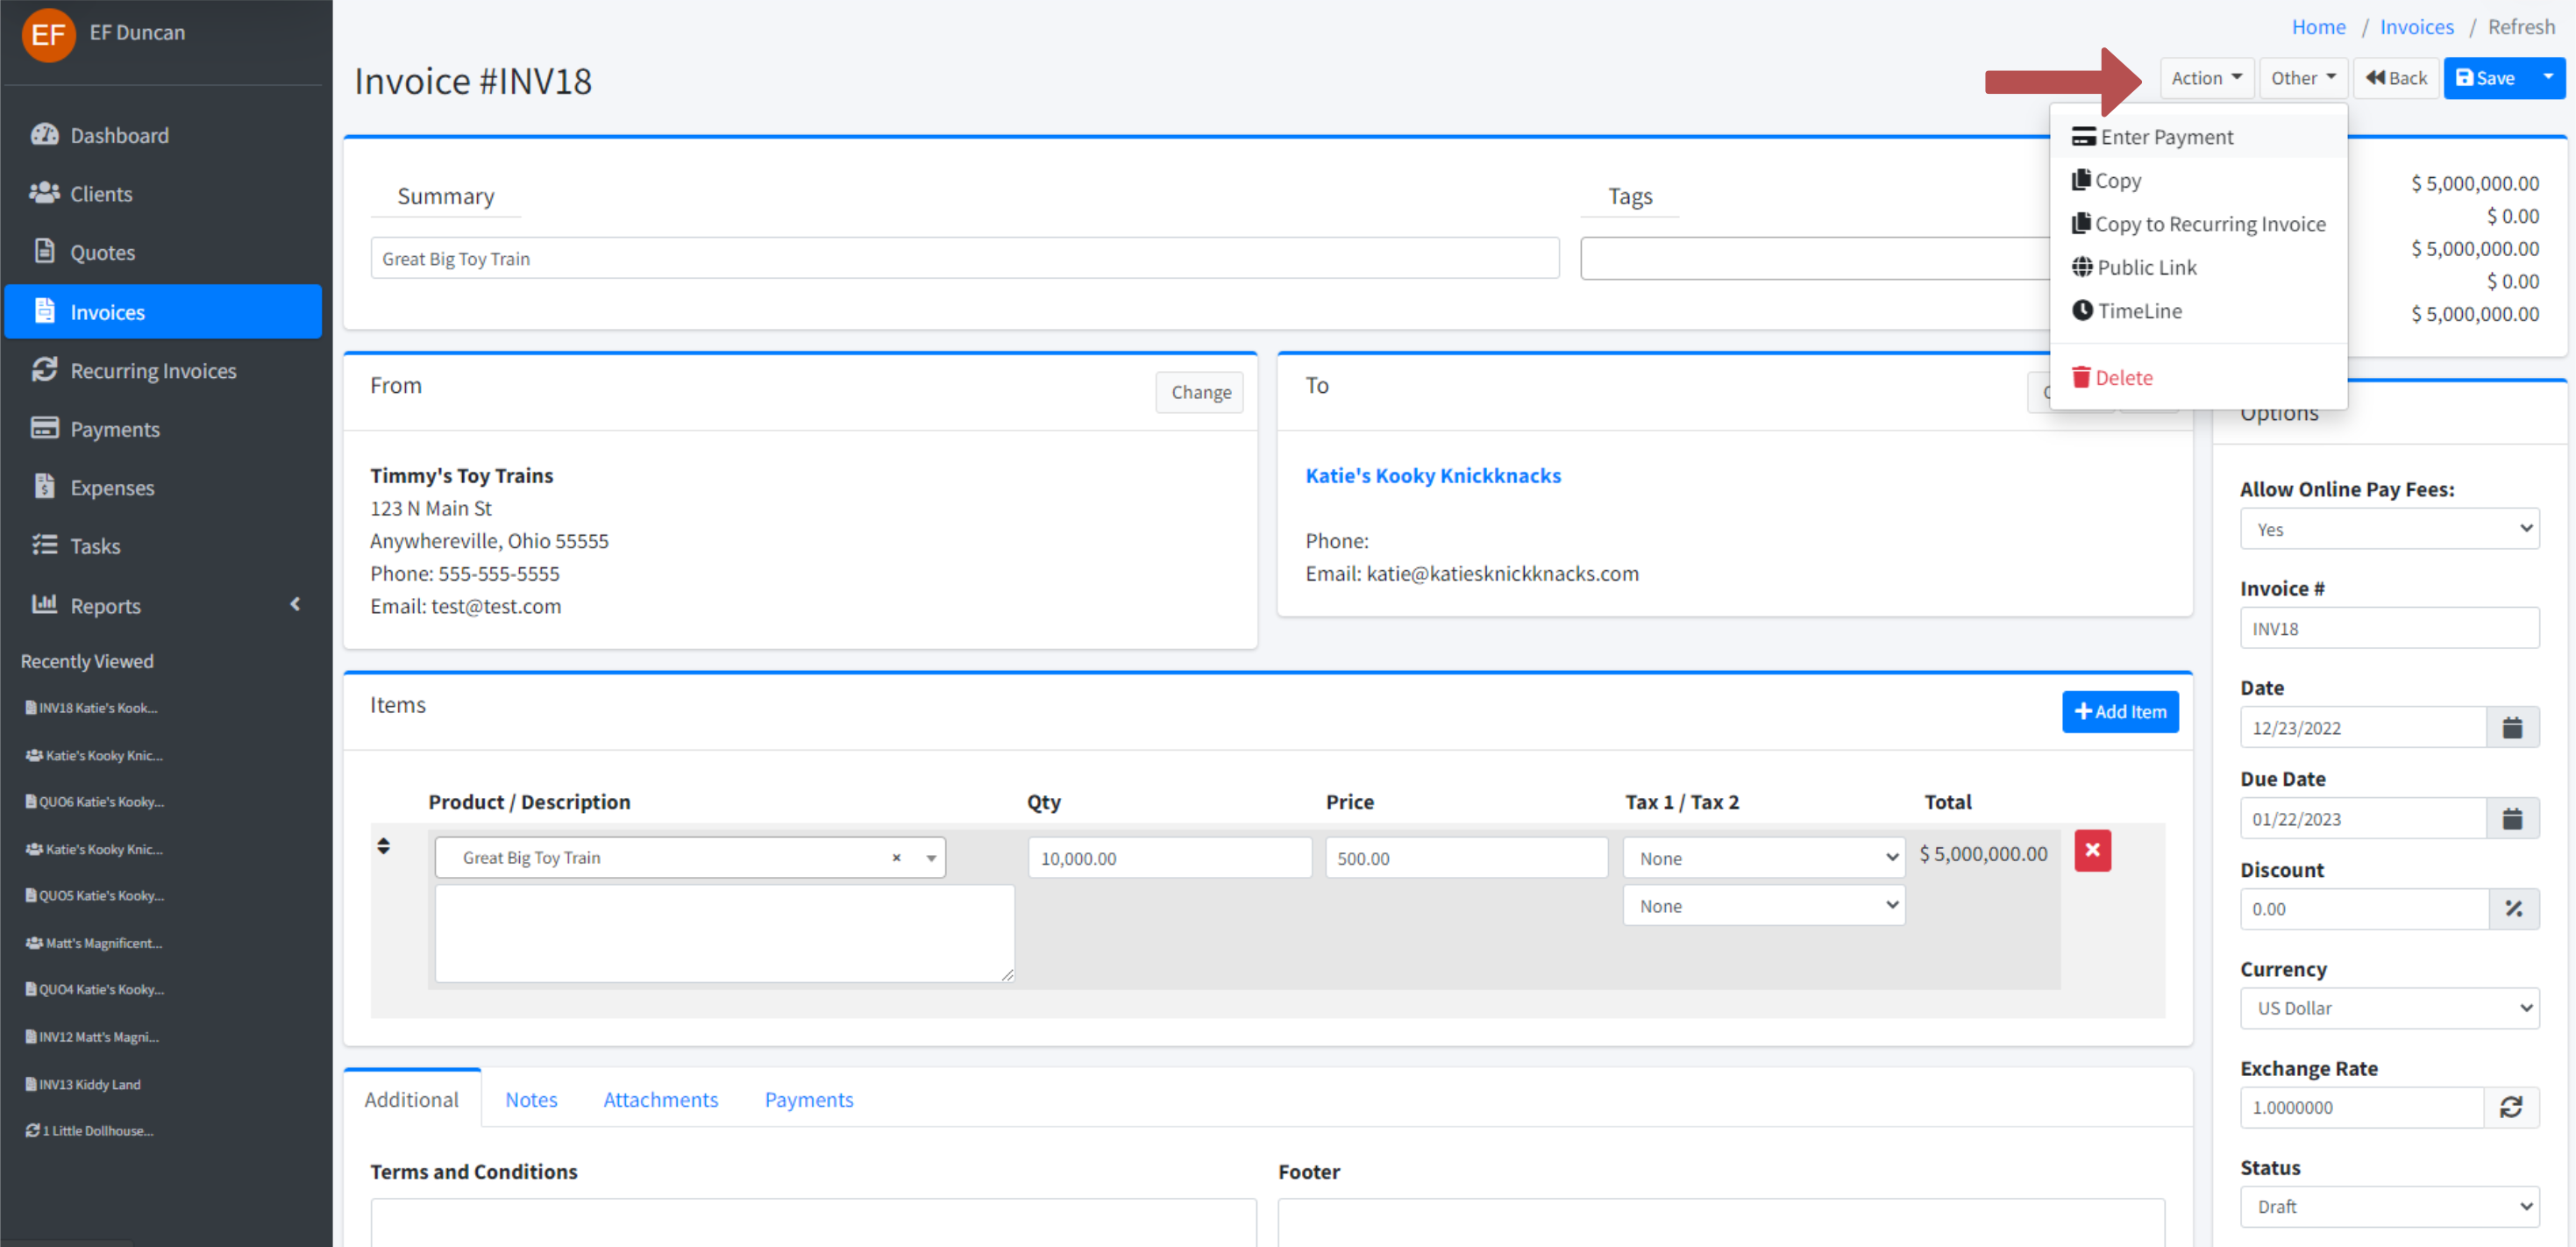Clear Great Big Toy Train product selection
This screenshot has height=1247, width=2576.
click(896, 857)
